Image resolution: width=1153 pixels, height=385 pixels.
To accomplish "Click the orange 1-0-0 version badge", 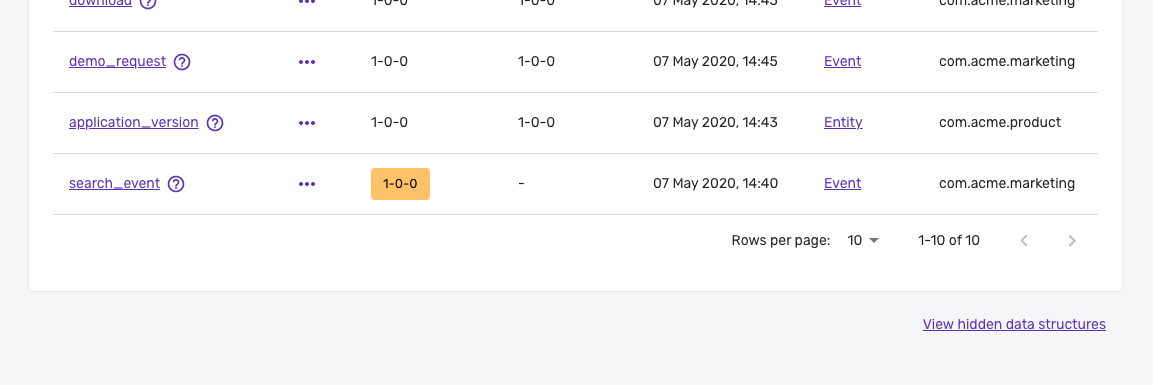I will pyautogui.click(x=400, y=184).
